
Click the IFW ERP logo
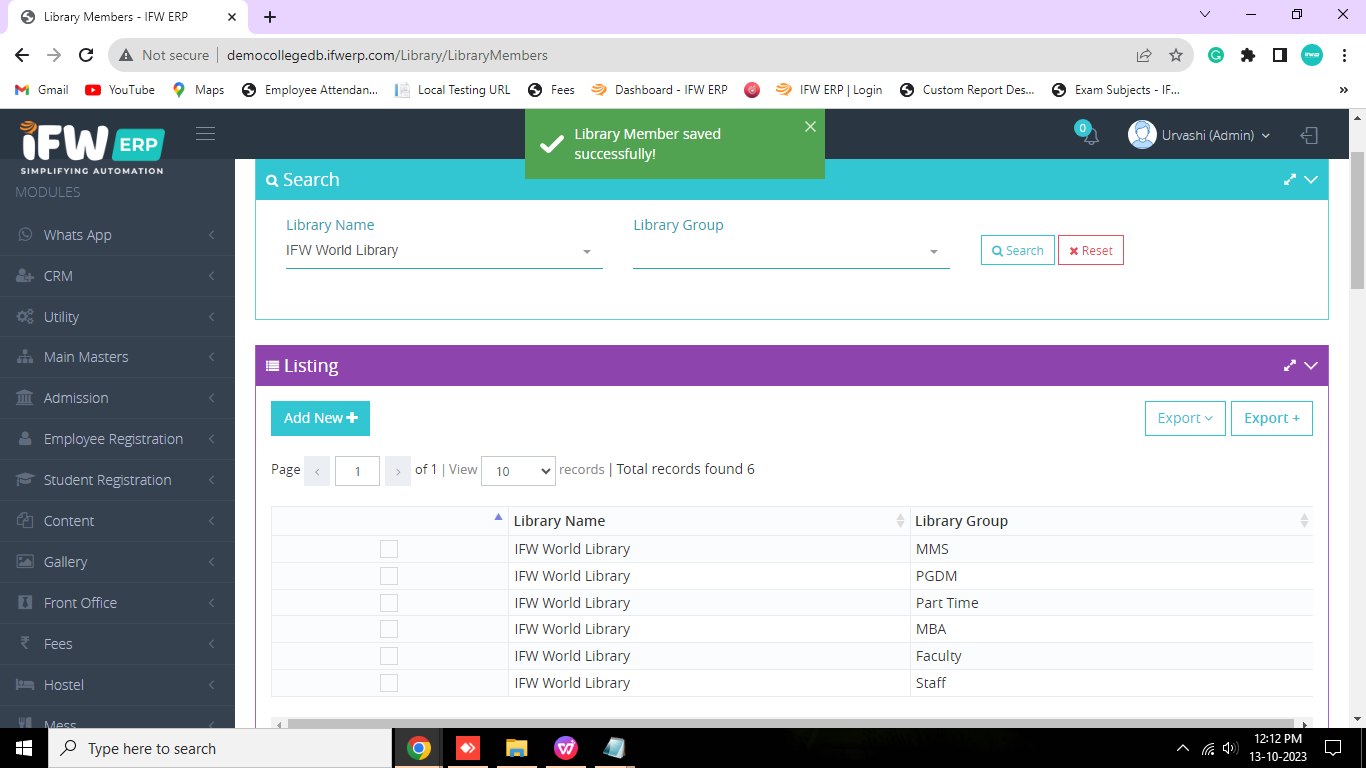click(92, 147)
